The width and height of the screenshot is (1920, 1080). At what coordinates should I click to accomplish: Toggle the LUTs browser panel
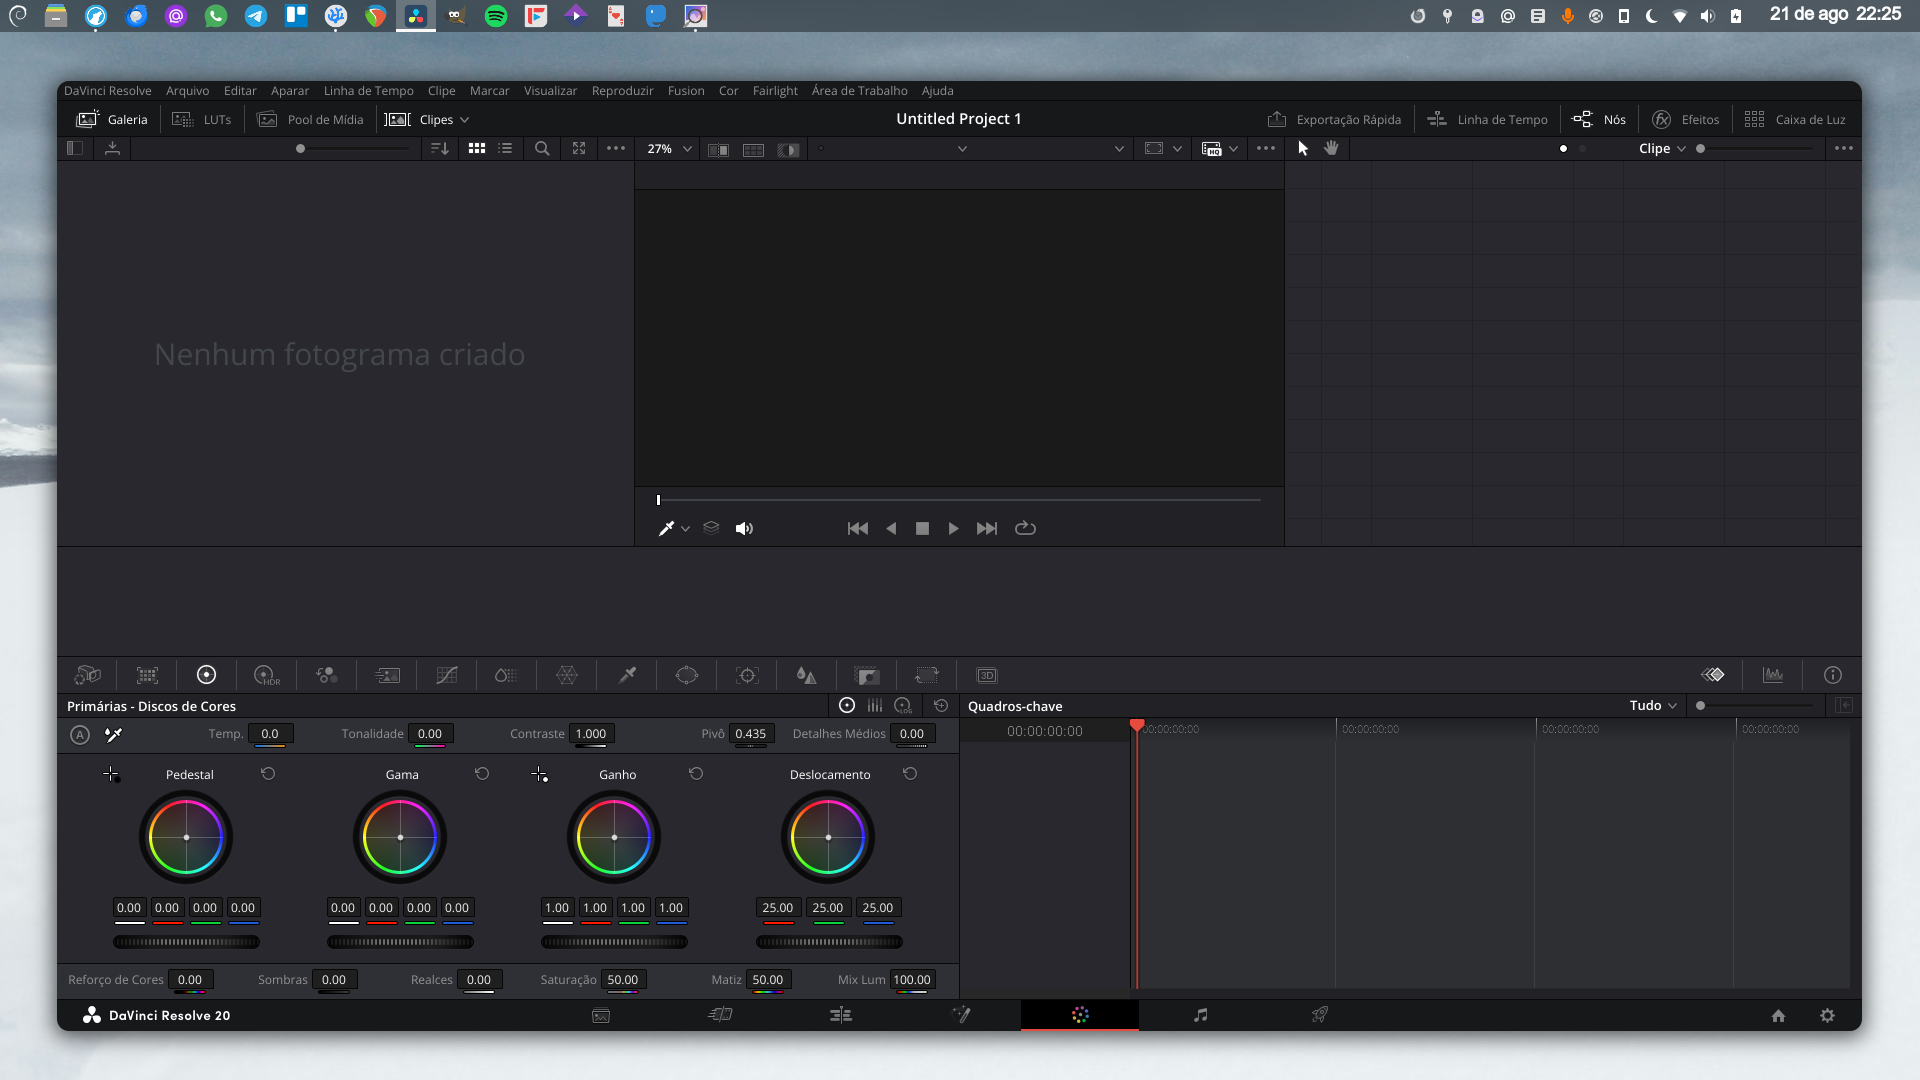(201, 119)
